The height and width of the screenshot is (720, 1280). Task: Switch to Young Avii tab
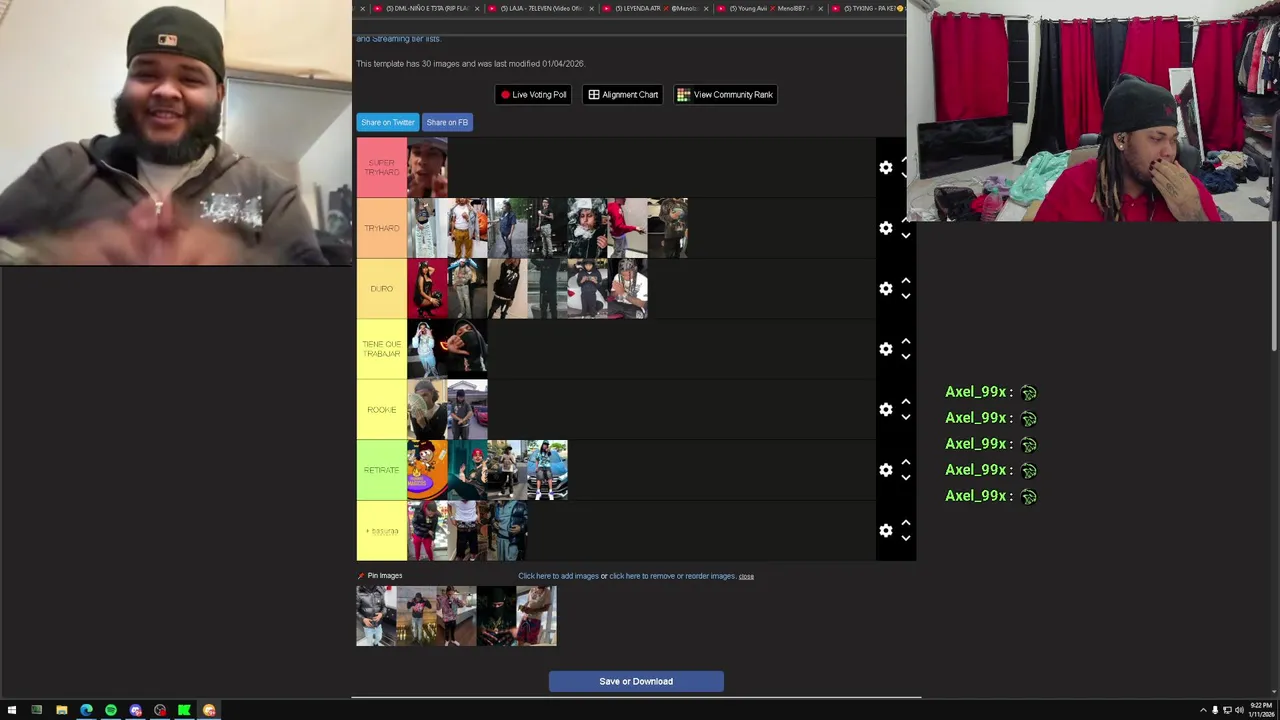click(769, 8)
